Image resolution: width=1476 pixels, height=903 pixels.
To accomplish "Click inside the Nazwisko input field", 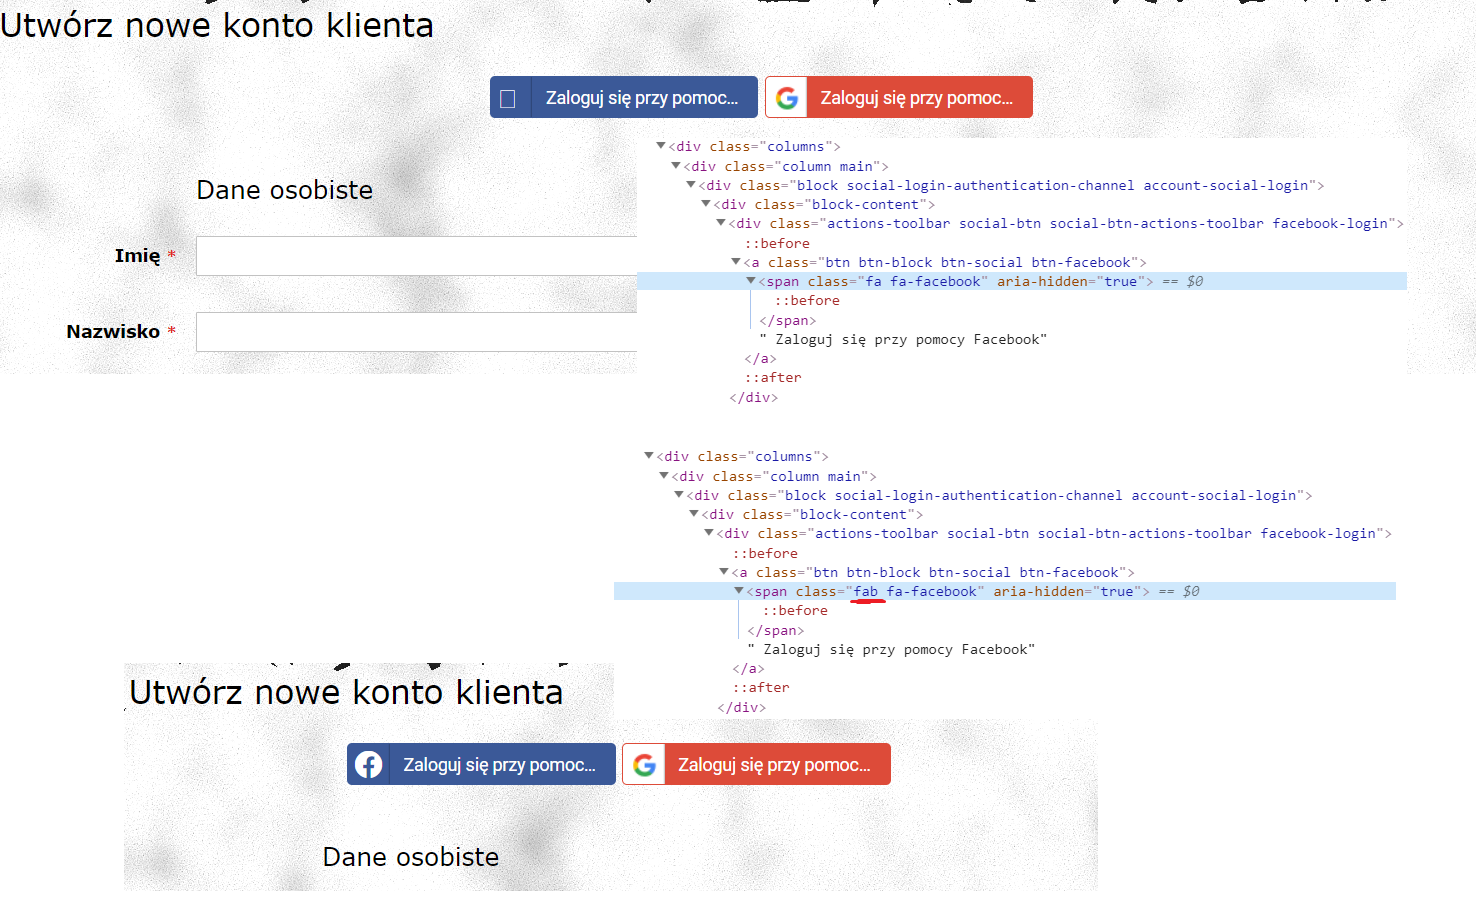I will (400, 332).
